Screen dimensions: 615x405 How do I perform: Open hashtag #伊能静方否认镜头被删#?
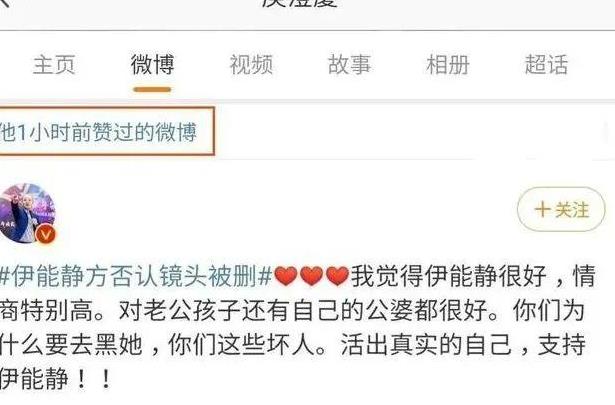point(136,276)
